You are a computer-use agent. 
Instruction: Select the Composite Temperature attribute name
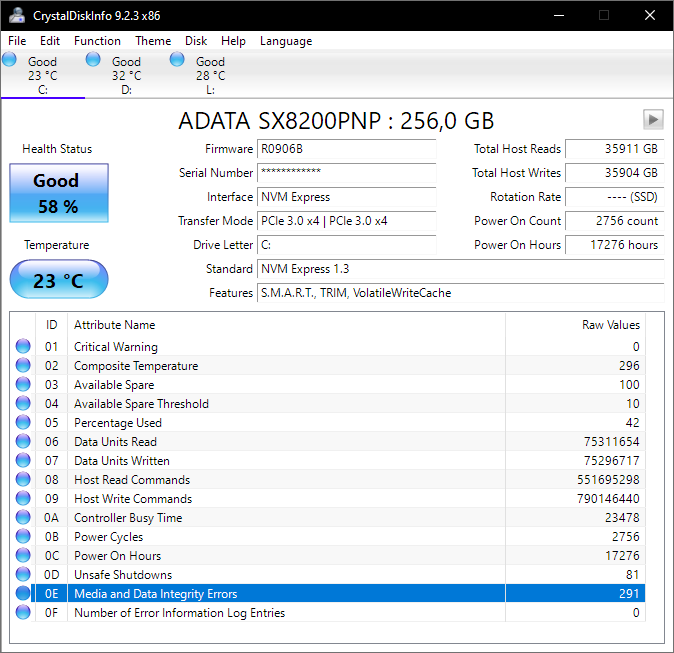(x=136, y=366)
